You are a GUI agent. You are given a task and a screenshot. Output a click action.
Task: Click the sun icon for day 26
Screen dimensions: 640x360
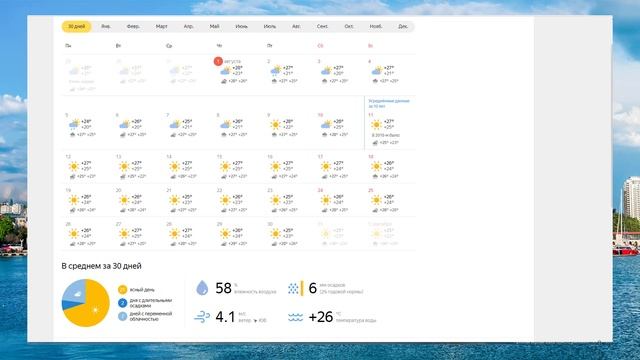point(74,234)
